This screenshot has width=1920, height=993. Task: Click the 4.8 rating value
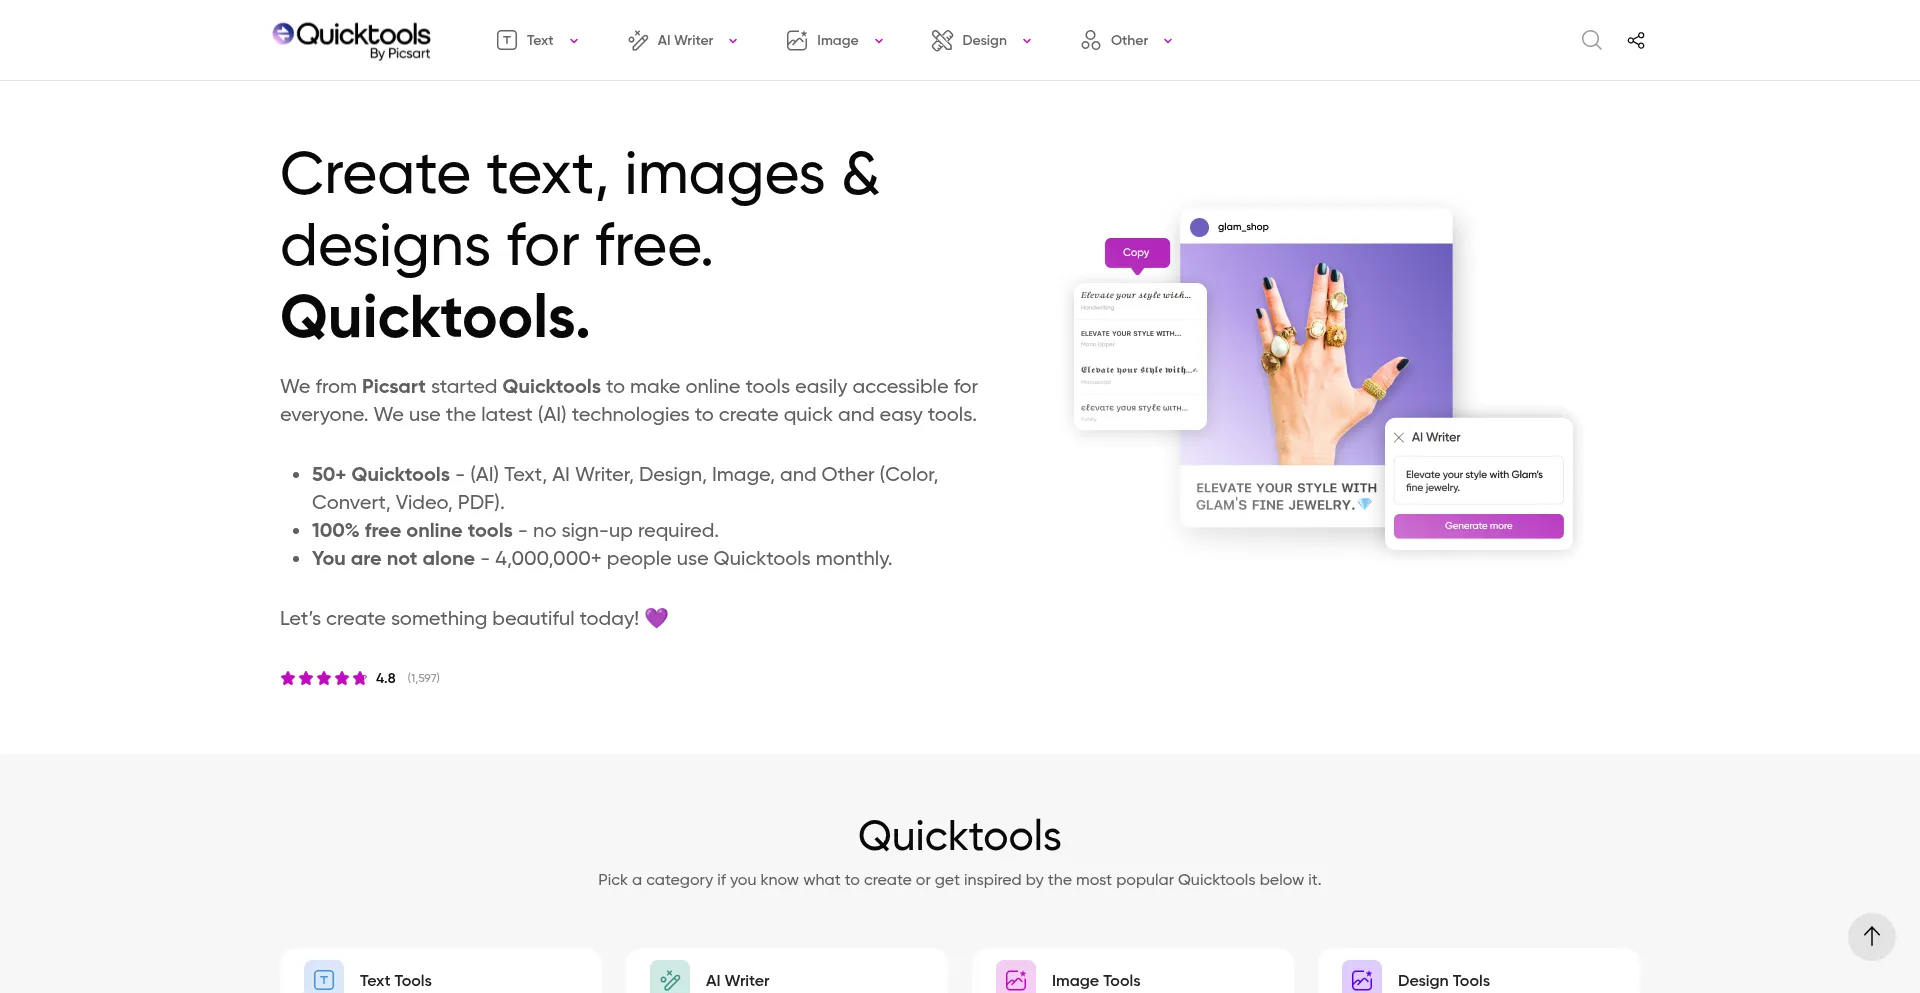click(x=386, y=678)
